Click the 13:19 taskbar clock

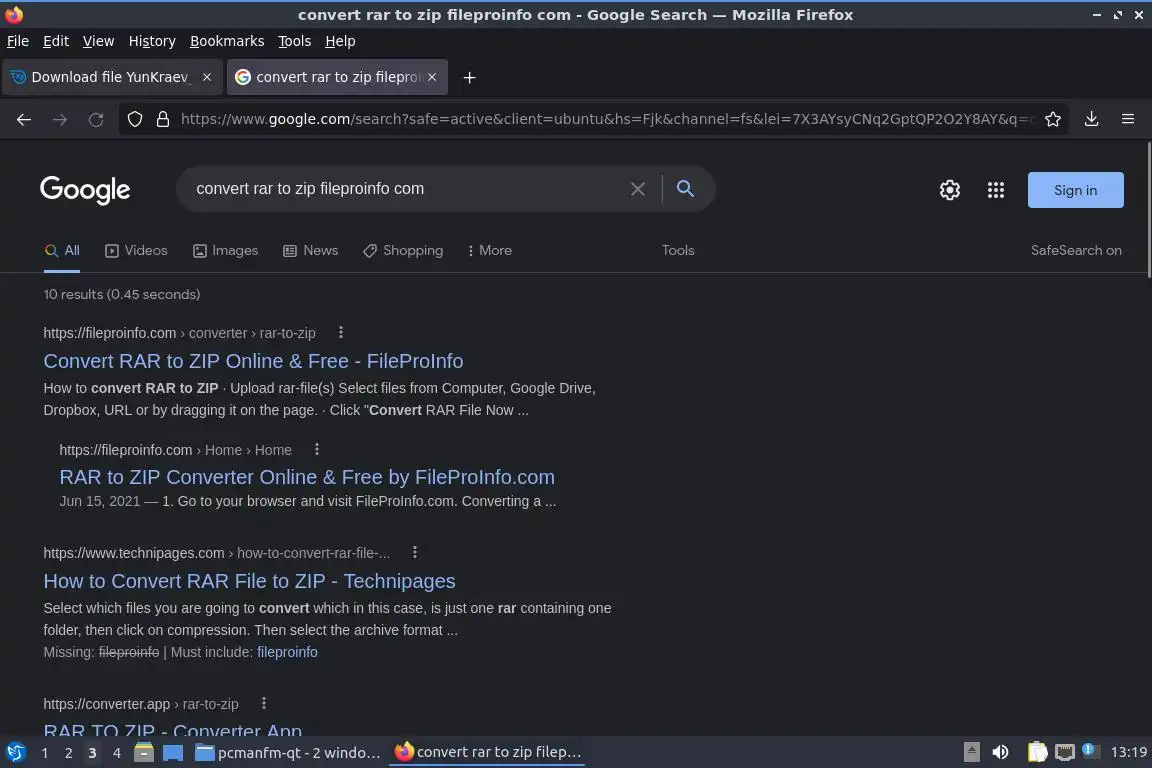pyautogui.click(x=1128, y=752)
